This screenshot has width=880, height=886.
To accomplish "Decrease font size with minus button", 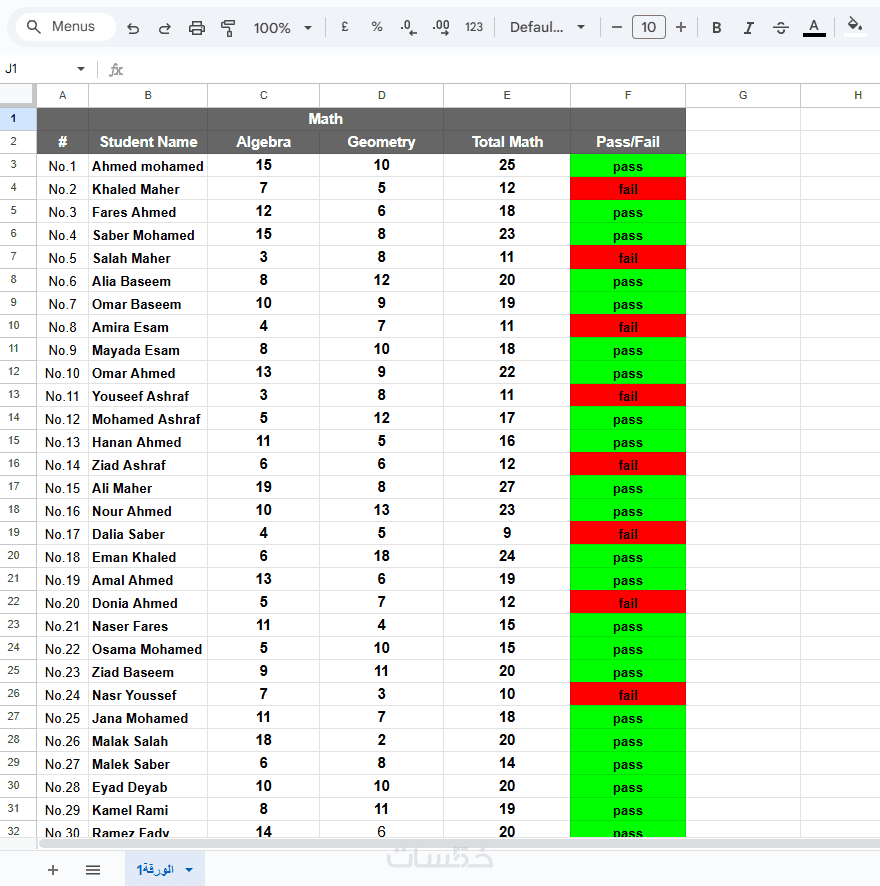I will pyautogui.click(x=617, y=27).
